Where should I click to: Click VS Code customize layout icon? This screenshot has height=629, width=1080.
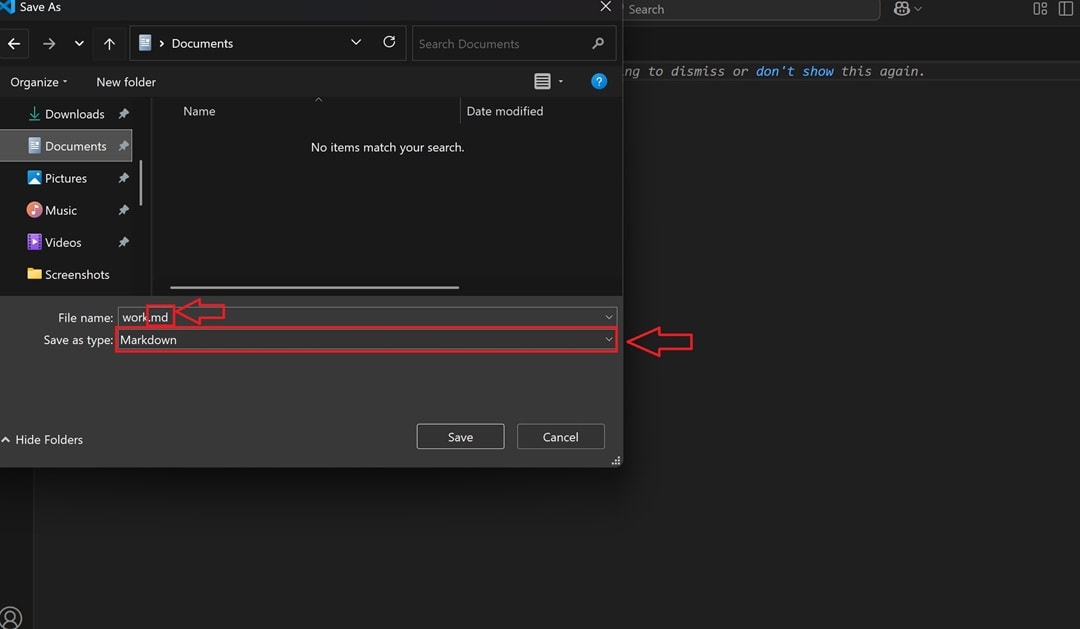pos(1040,9)
